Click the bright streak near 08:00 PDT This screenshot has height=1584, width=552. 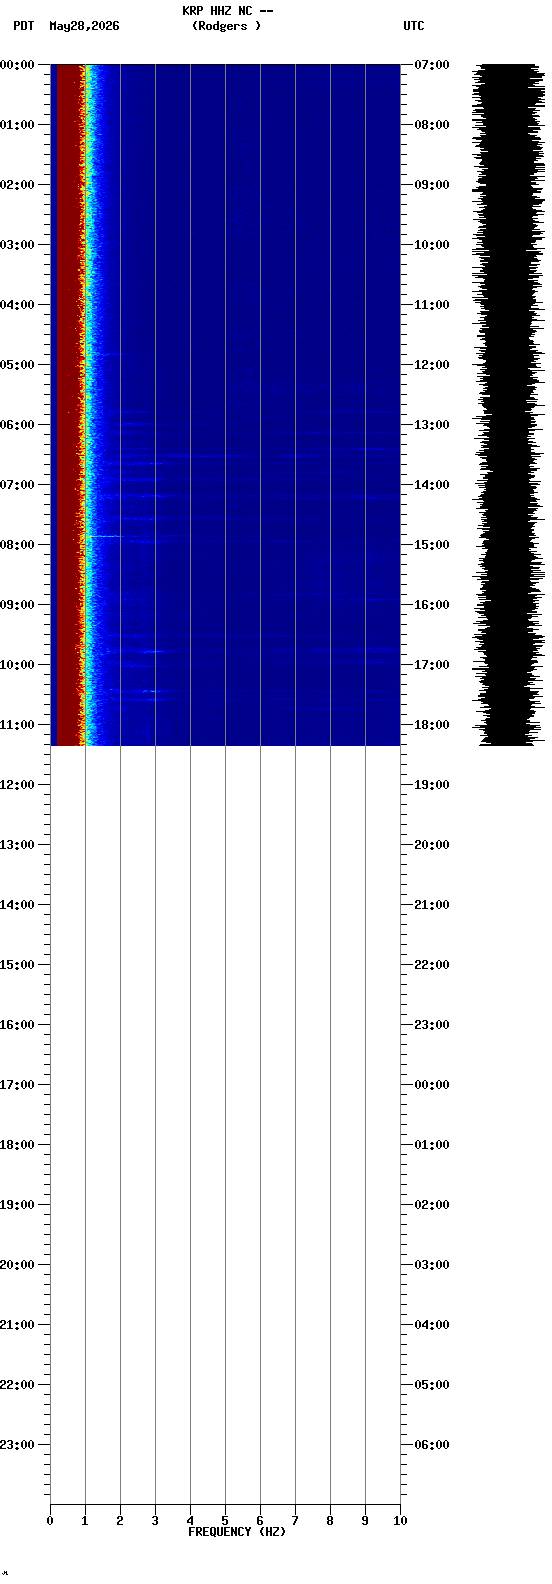(x=103, y=537)
